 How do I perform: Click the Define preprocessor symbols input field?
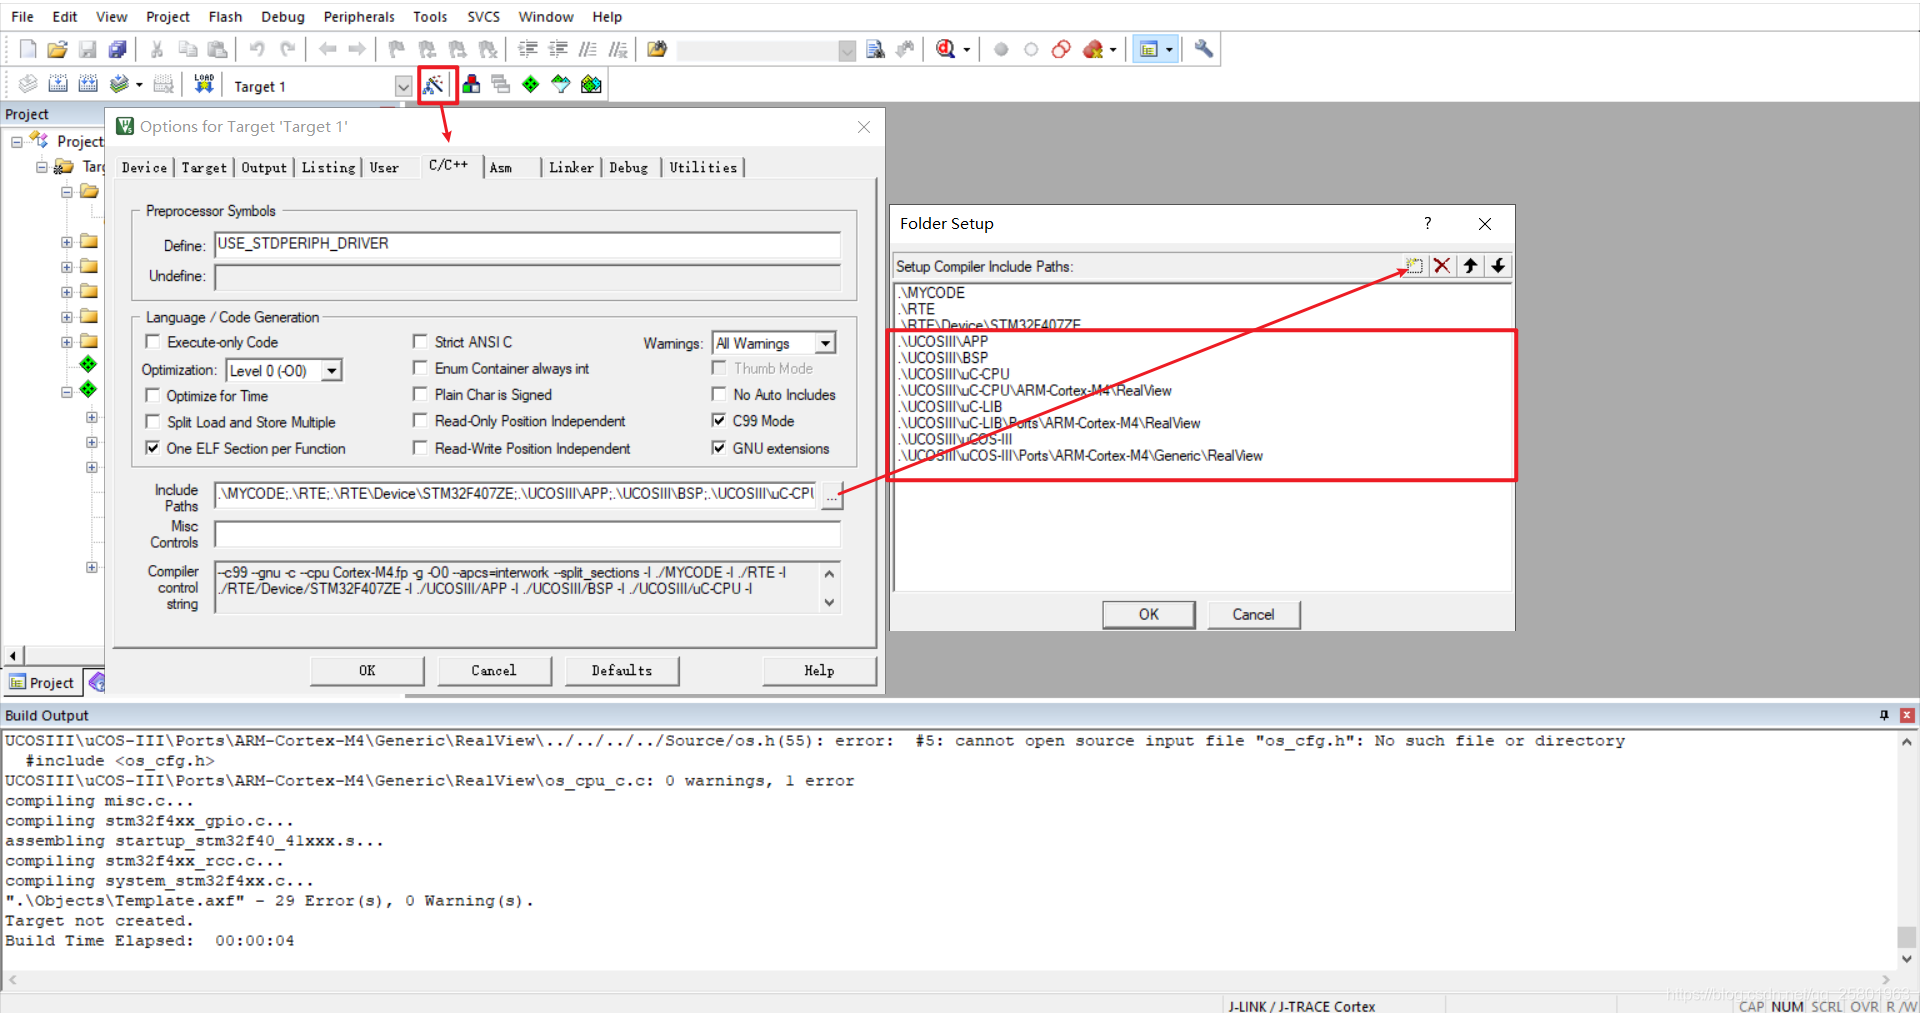[527, 244]
